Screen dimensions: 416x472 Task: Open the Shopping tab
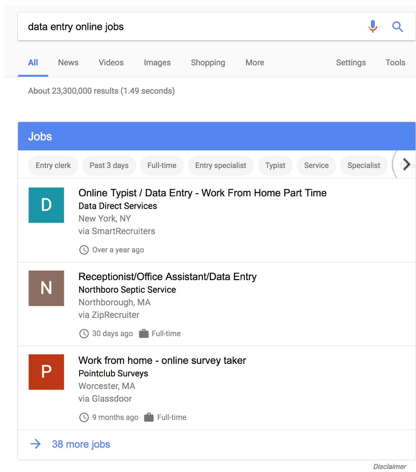coord(208,63)
